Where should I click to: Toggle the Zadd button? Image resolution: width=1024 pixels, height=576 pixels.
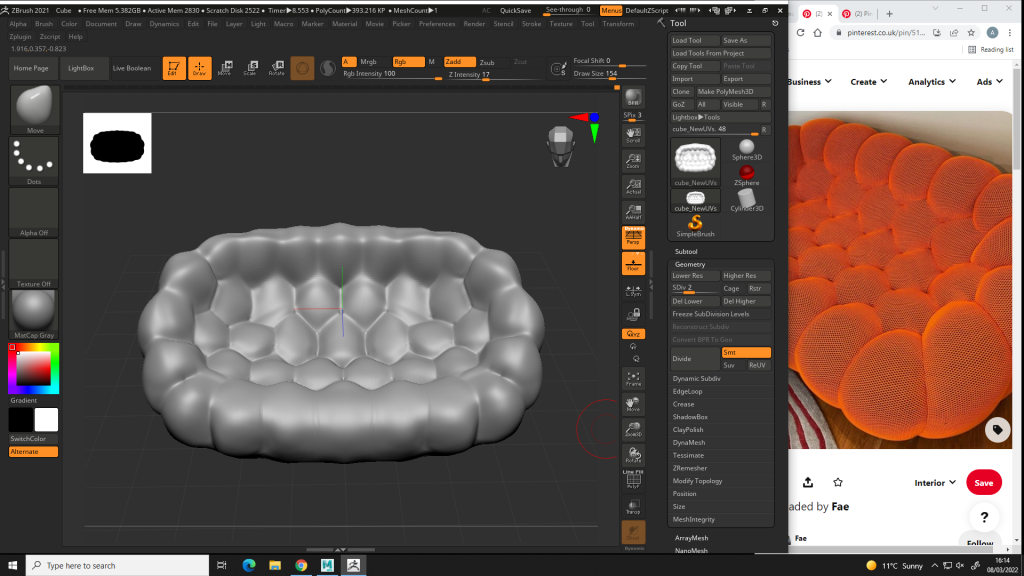pyautogui.click(x=459, y=62)
